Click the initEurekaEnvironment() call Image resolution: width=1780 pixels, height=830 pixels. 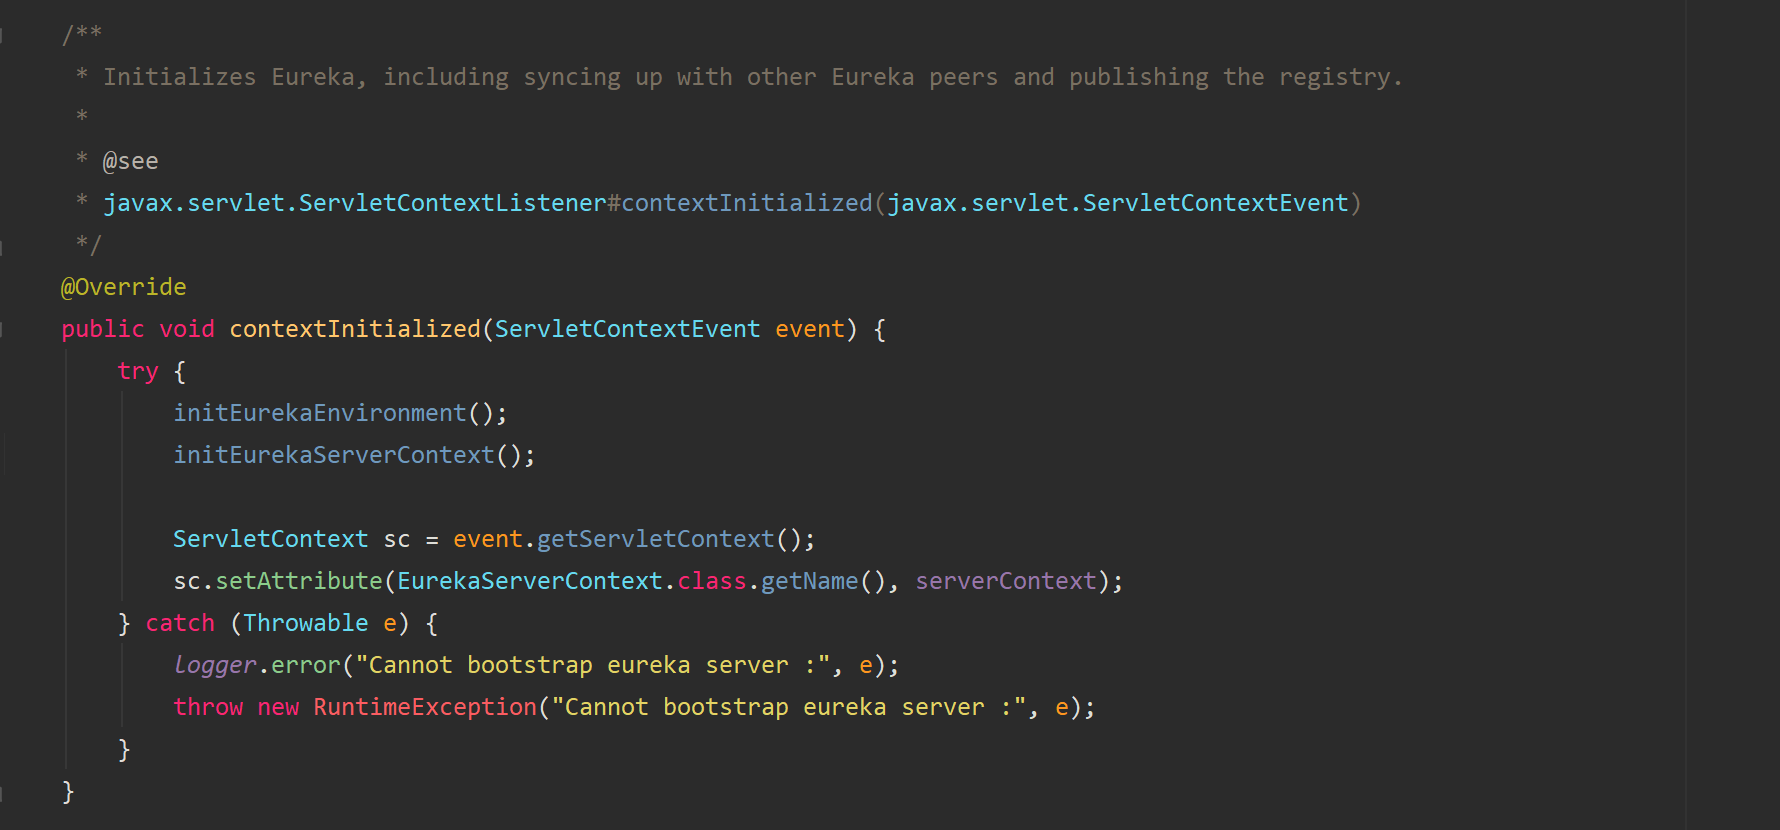coord(340,413)
